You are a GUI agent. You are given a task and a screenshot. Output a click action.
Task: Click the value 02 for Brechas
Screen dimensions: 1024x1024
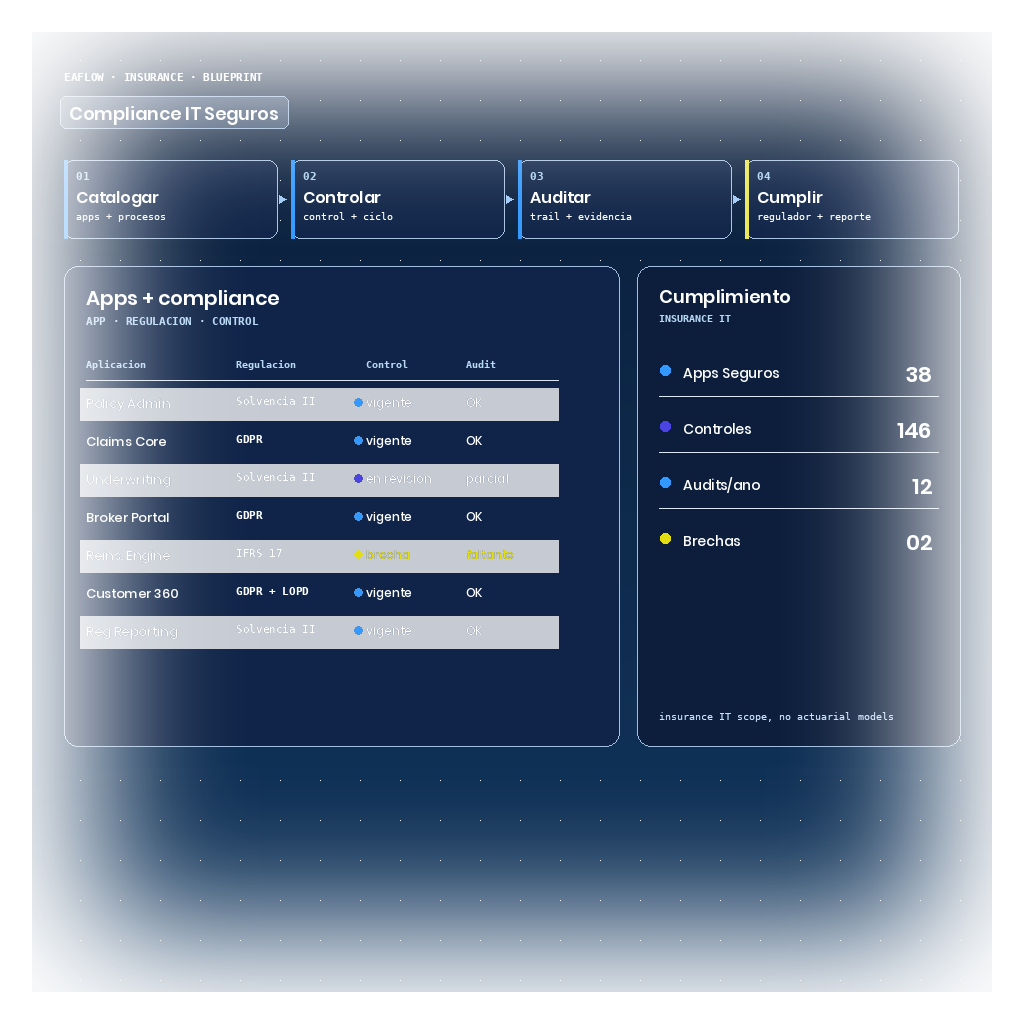coord(919,543)
